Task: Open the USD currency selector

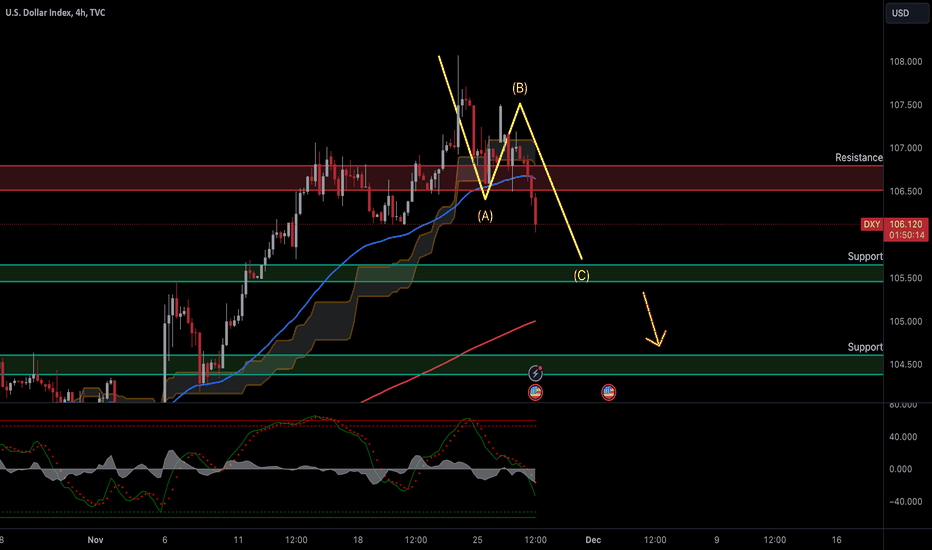Action: (906, 12)
